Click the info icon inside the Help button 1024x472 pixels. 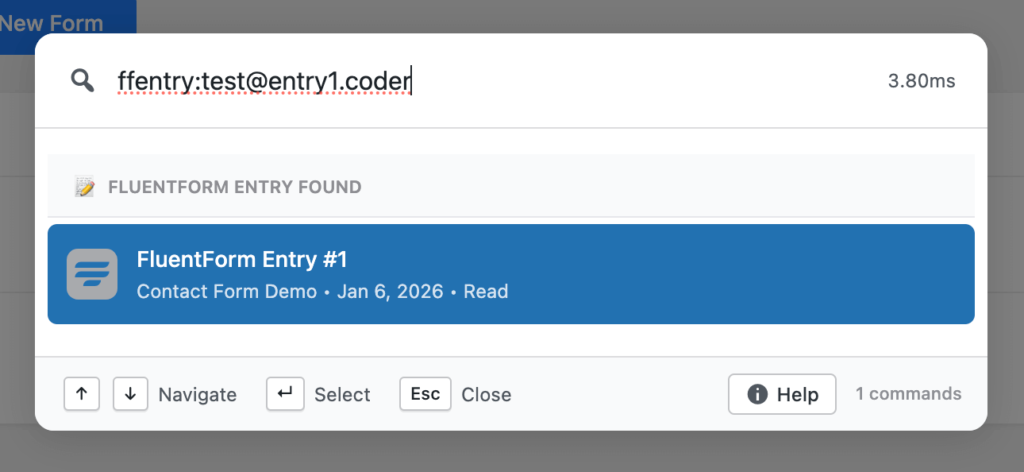(757, 394)
